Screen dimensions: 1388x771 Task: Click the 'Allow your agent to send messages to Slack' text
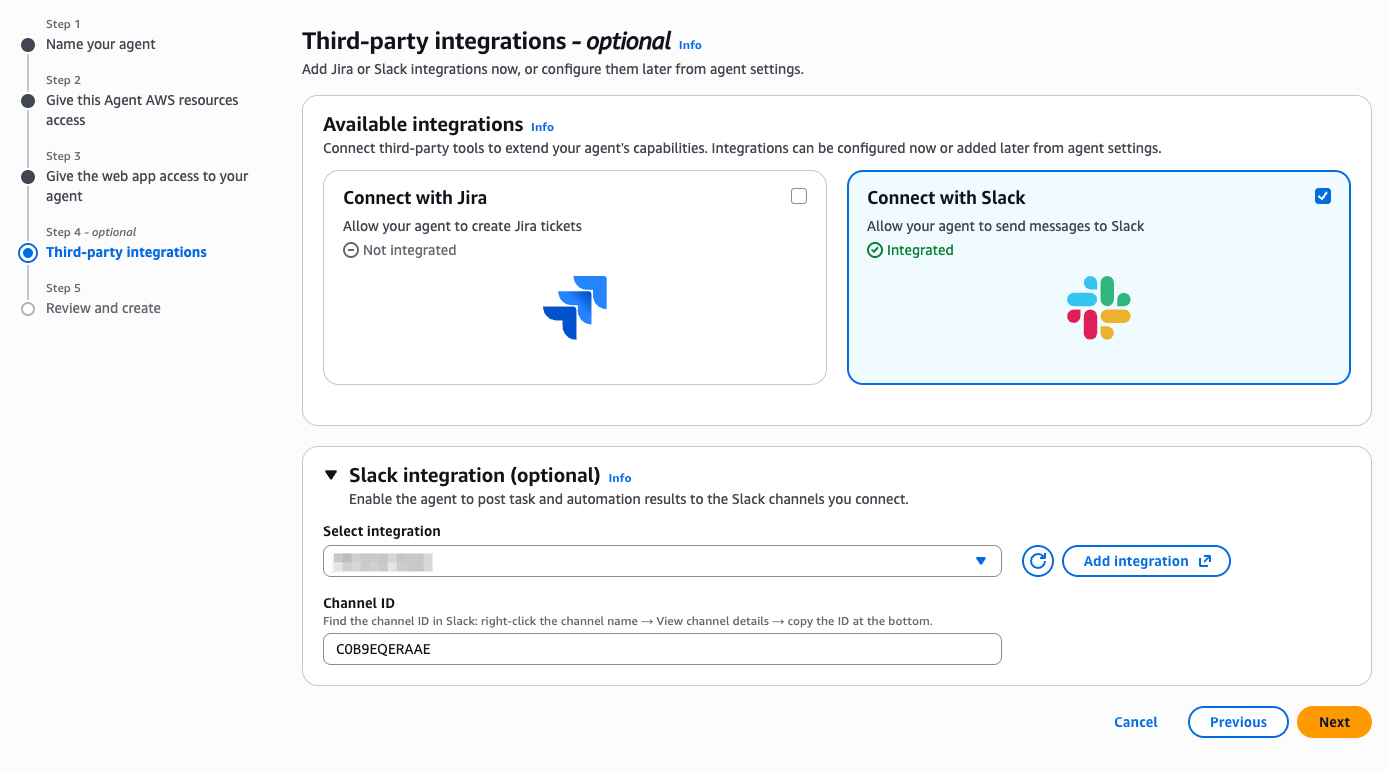(1005, 226)
